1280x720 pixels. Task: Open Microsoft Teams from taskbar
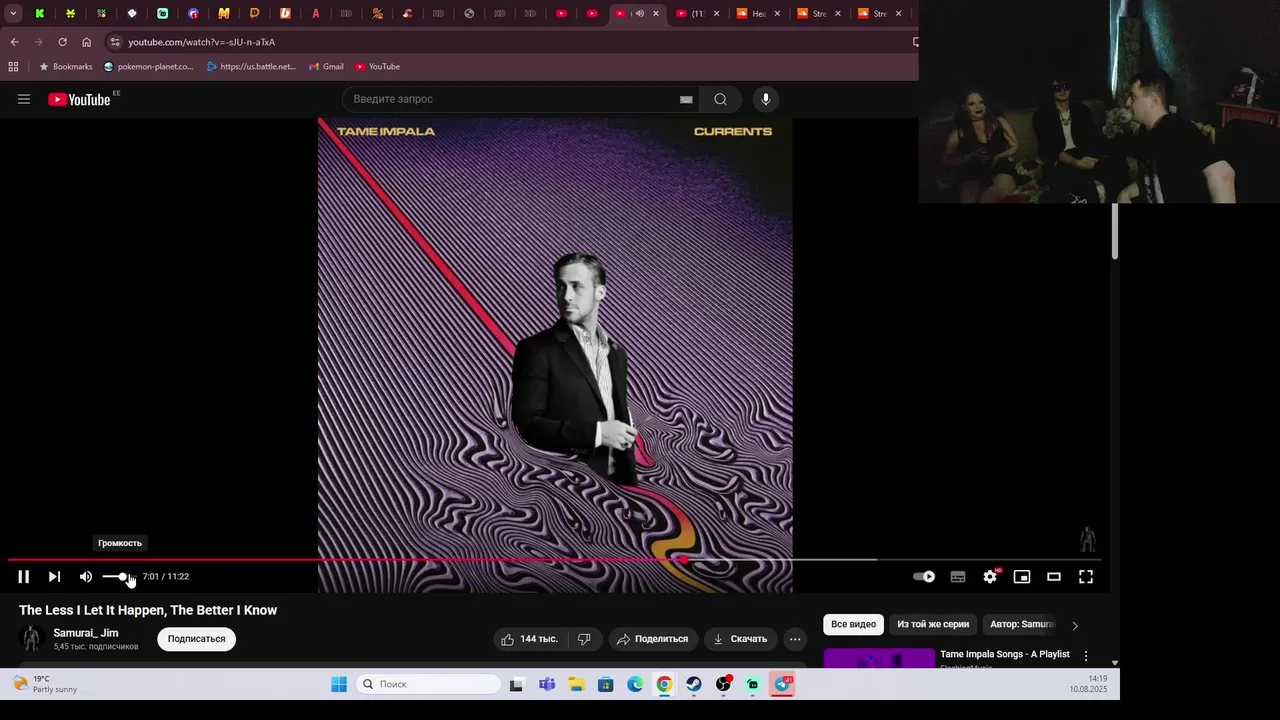point(547,684)
